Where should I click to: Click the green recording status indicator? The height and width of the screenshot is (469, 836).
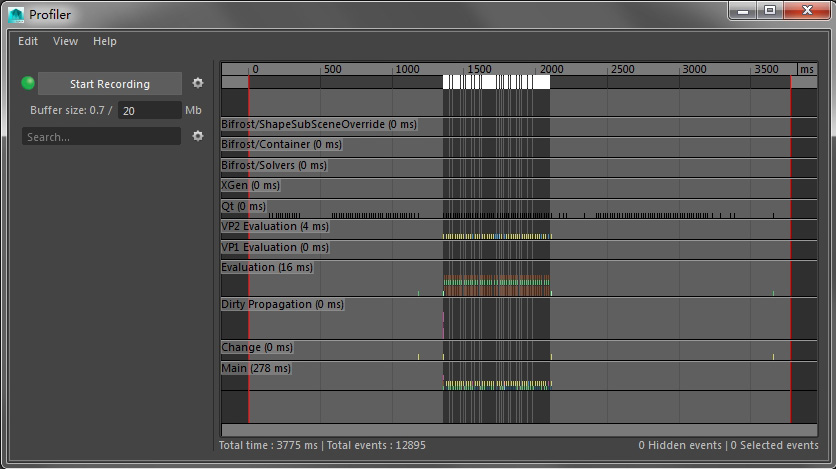pos(28,83)
